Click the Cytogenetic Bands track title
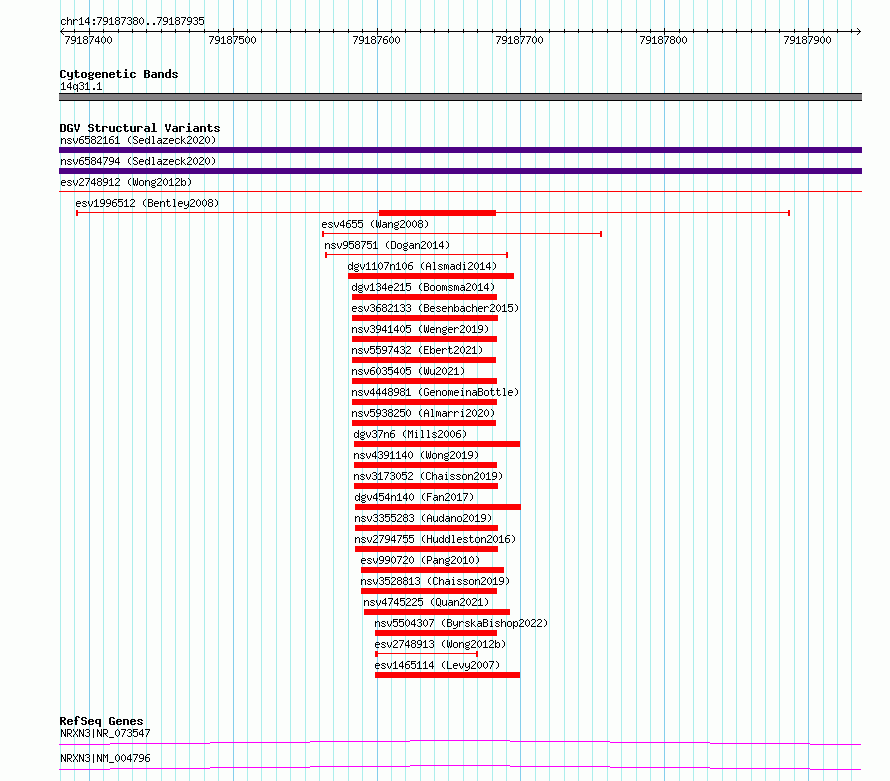890x781 pixels. 119,74
